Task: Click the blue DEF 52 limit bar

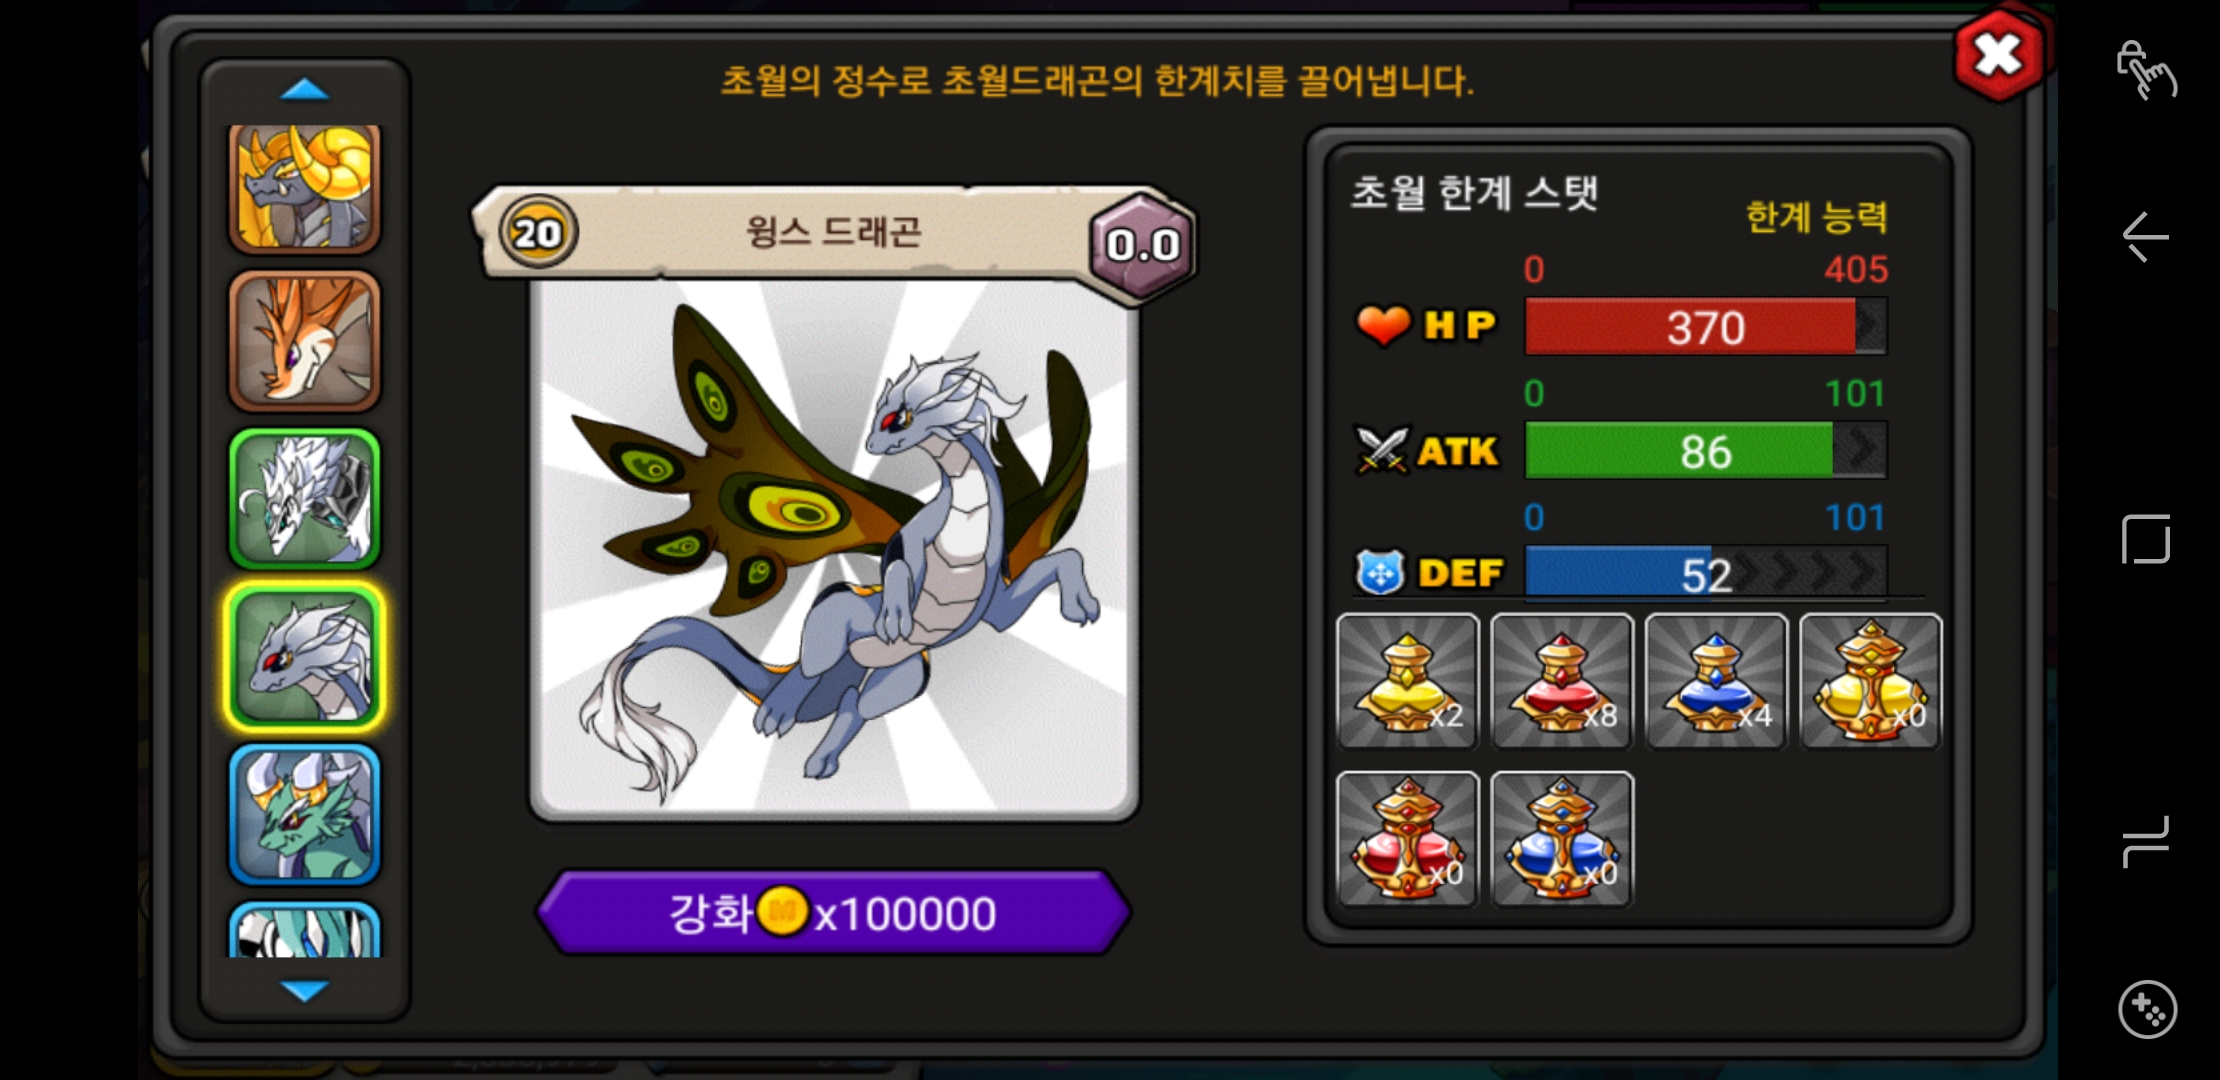Action: [x=1706, y=573]
